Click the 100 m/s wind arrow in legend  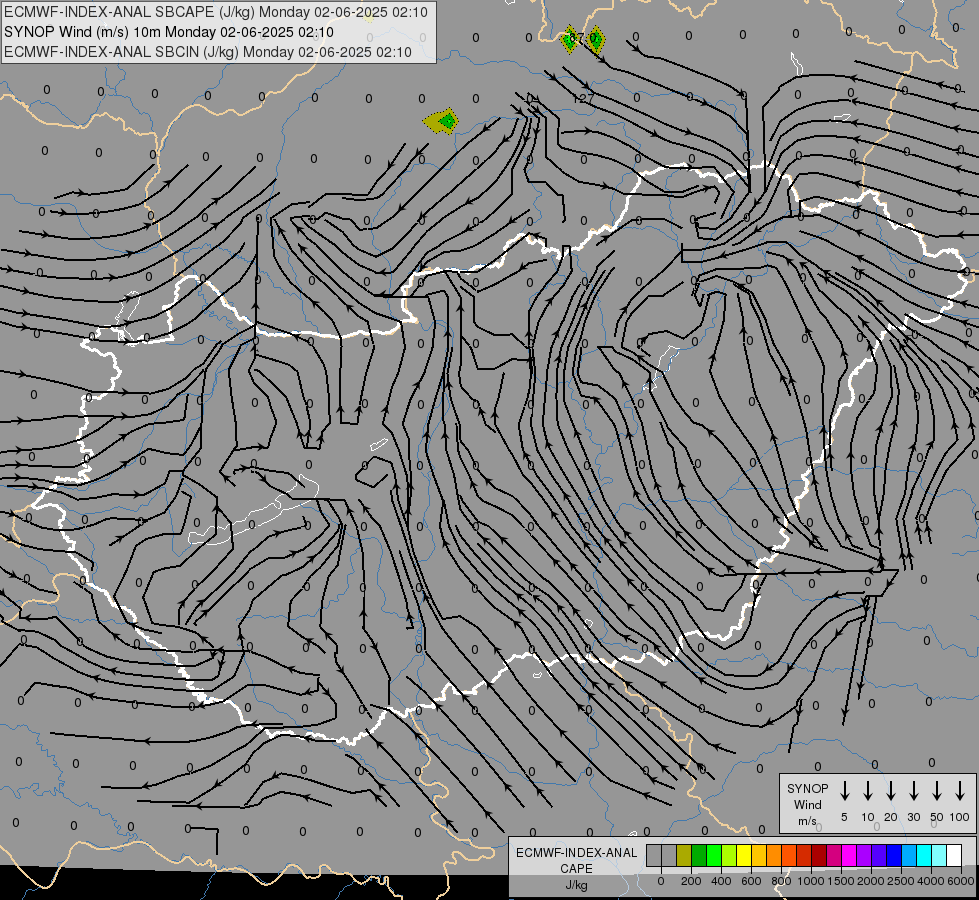click(960, 791)
